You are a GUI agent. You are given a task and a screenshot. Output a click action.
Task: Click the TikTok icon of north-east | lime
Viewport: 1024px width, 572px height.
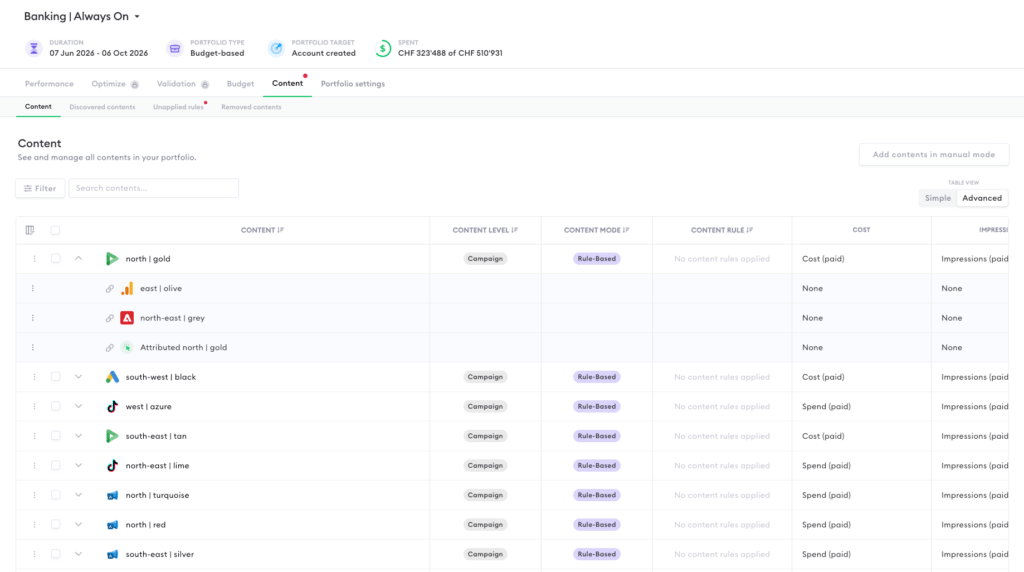[x=112, y=466]
